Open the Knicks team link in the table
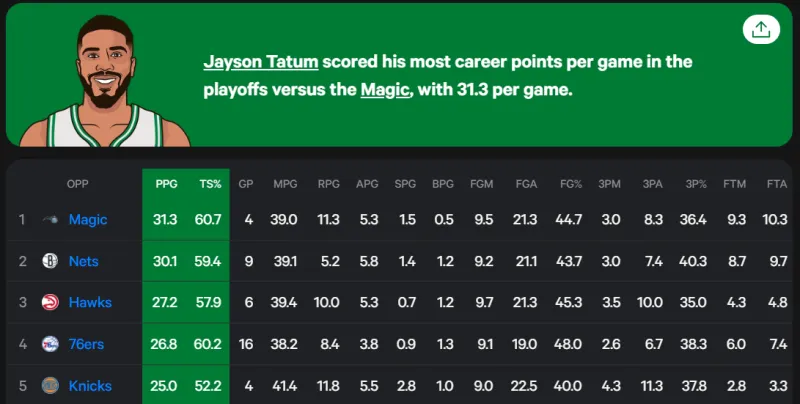Image resolution: width=800 pixels, height=404 pixels. tap(90, 386)
